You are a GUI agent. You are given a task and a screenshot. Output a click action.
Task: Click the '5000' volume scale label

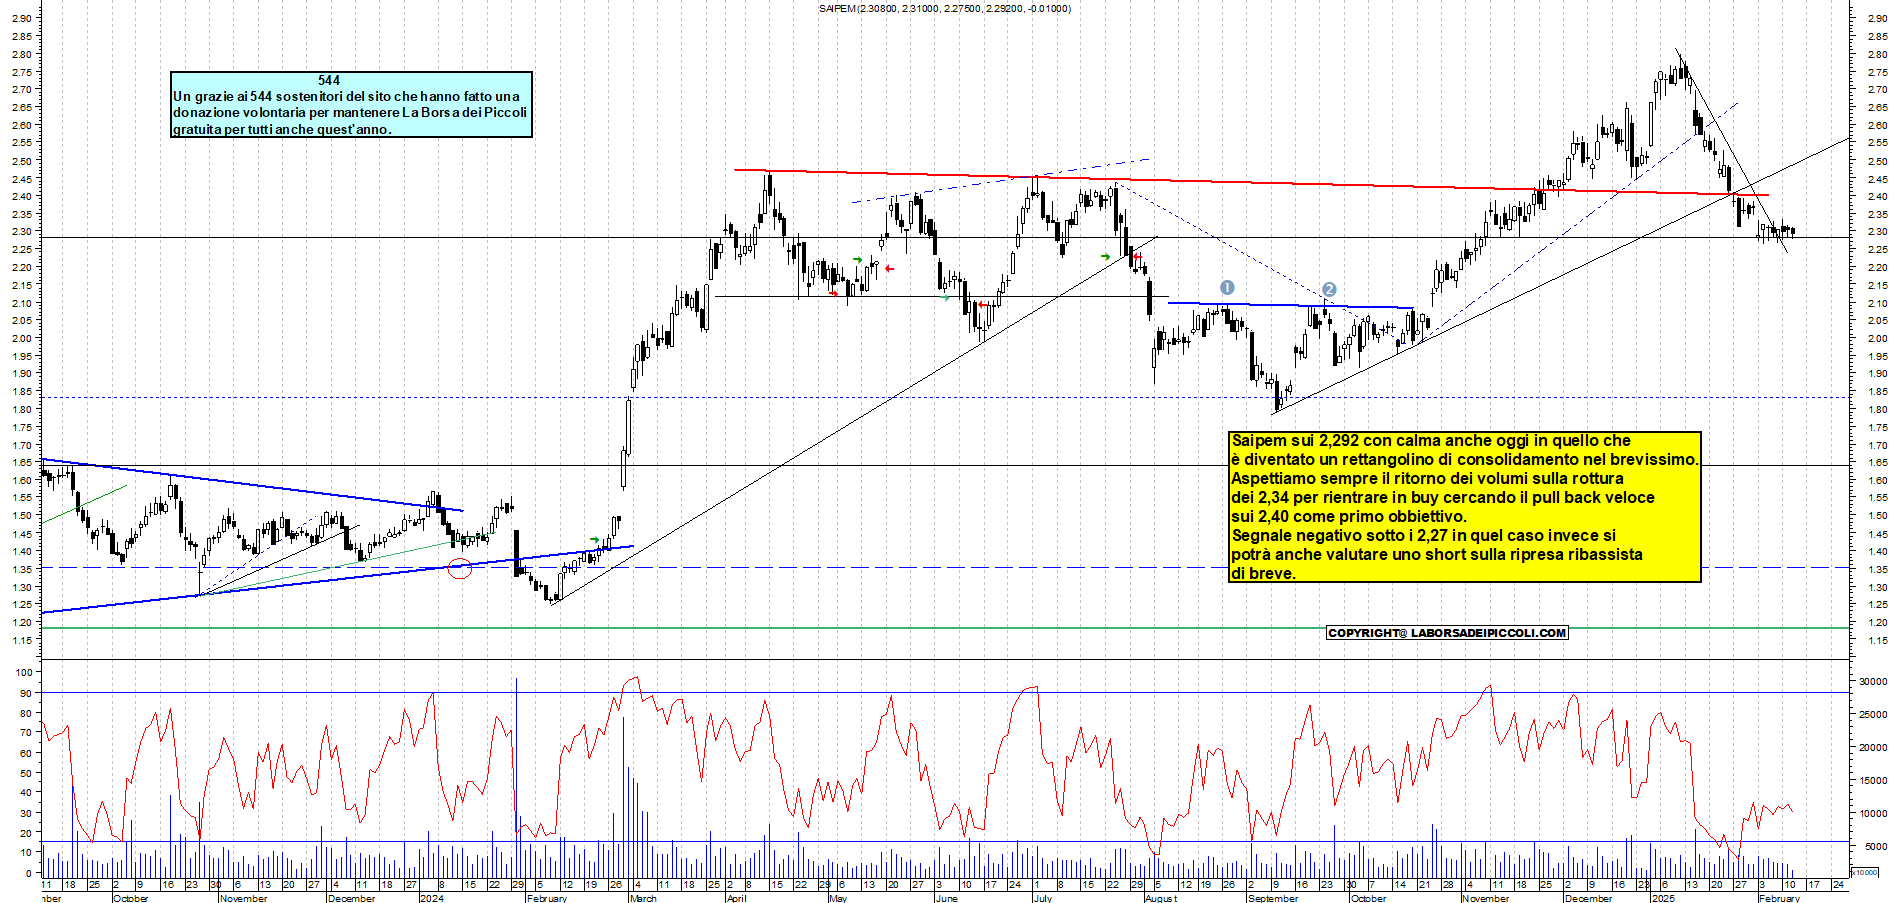point(1876,847)
